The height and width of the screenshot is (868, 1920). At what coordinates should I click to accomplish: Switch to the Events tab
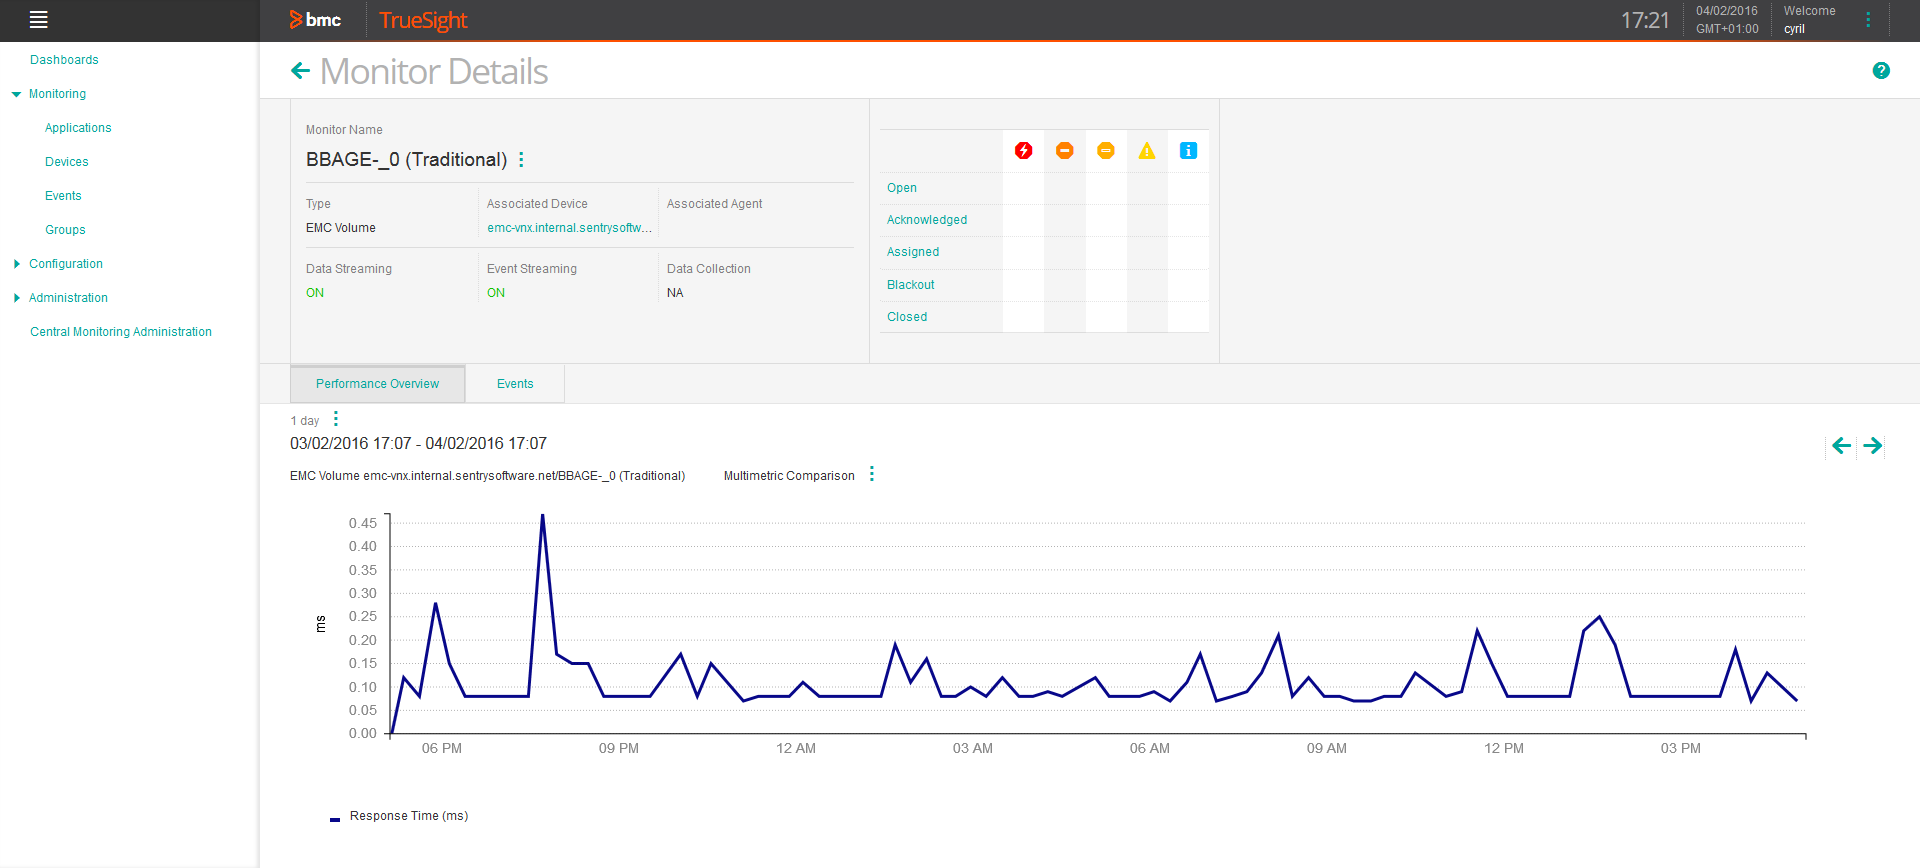point(515,384)
